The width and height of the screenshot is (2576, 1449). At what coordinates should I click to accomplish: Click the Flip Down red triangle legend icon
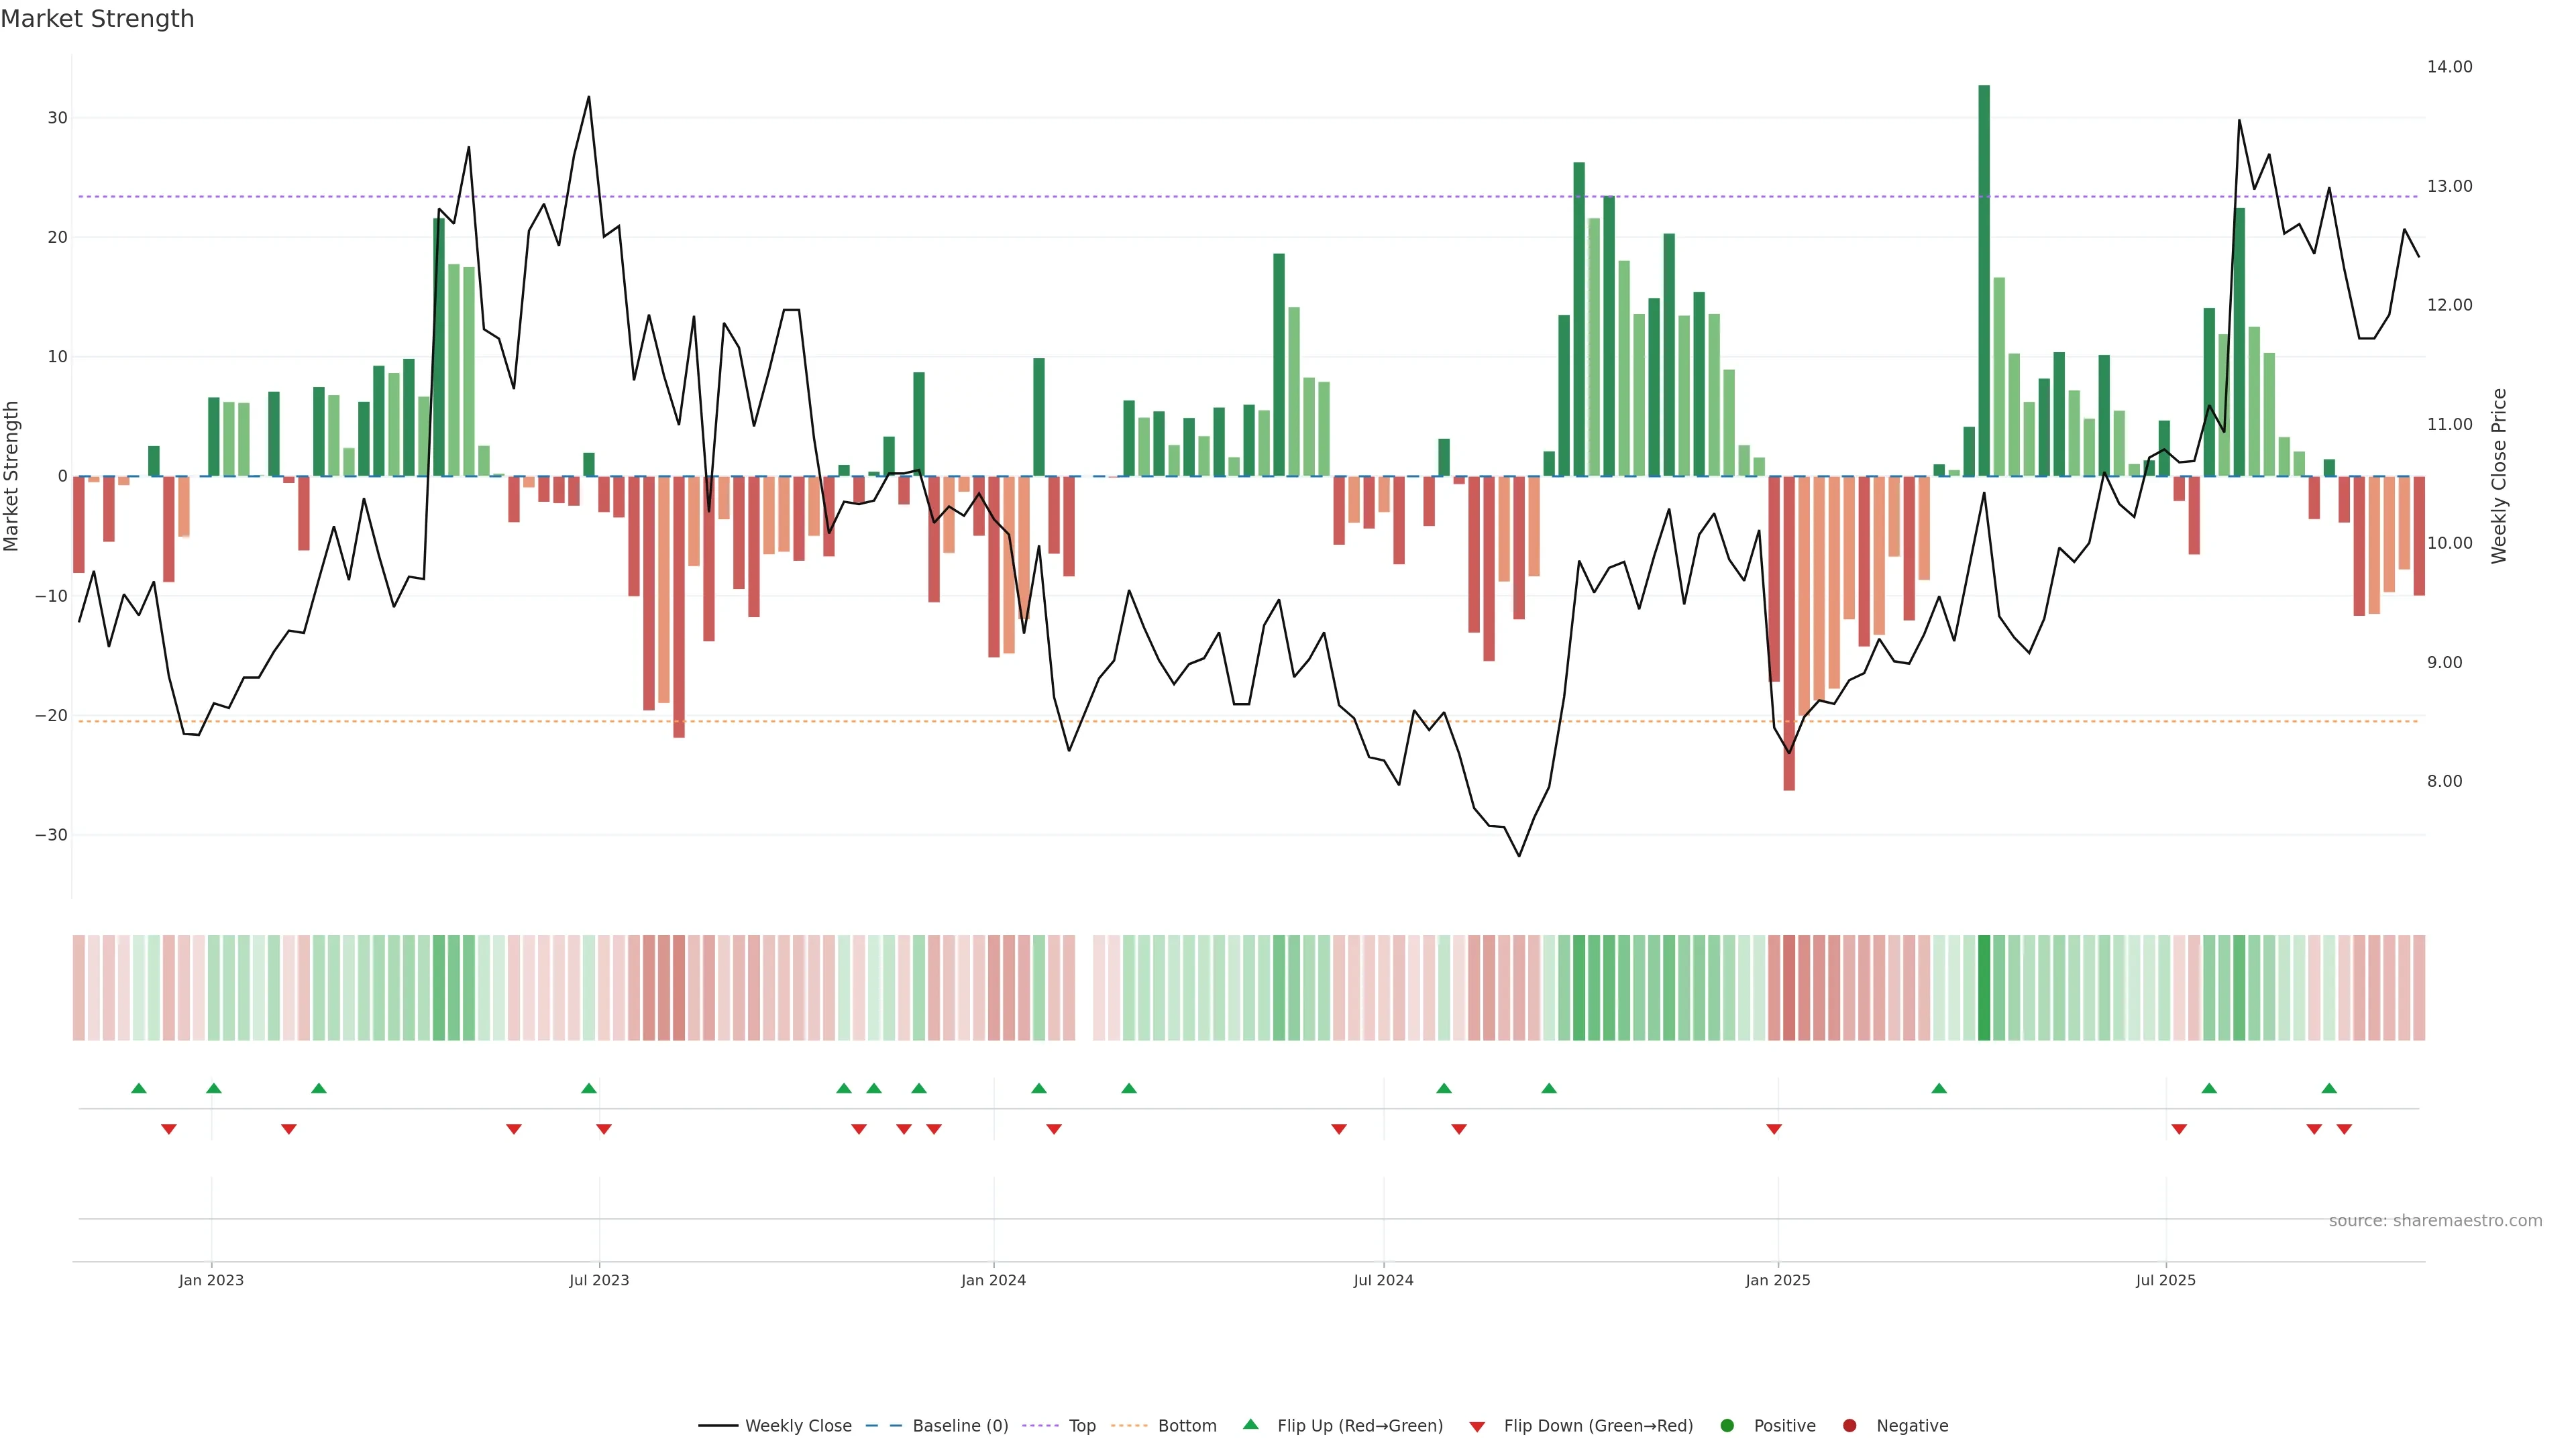(x=1477, y=1427)
